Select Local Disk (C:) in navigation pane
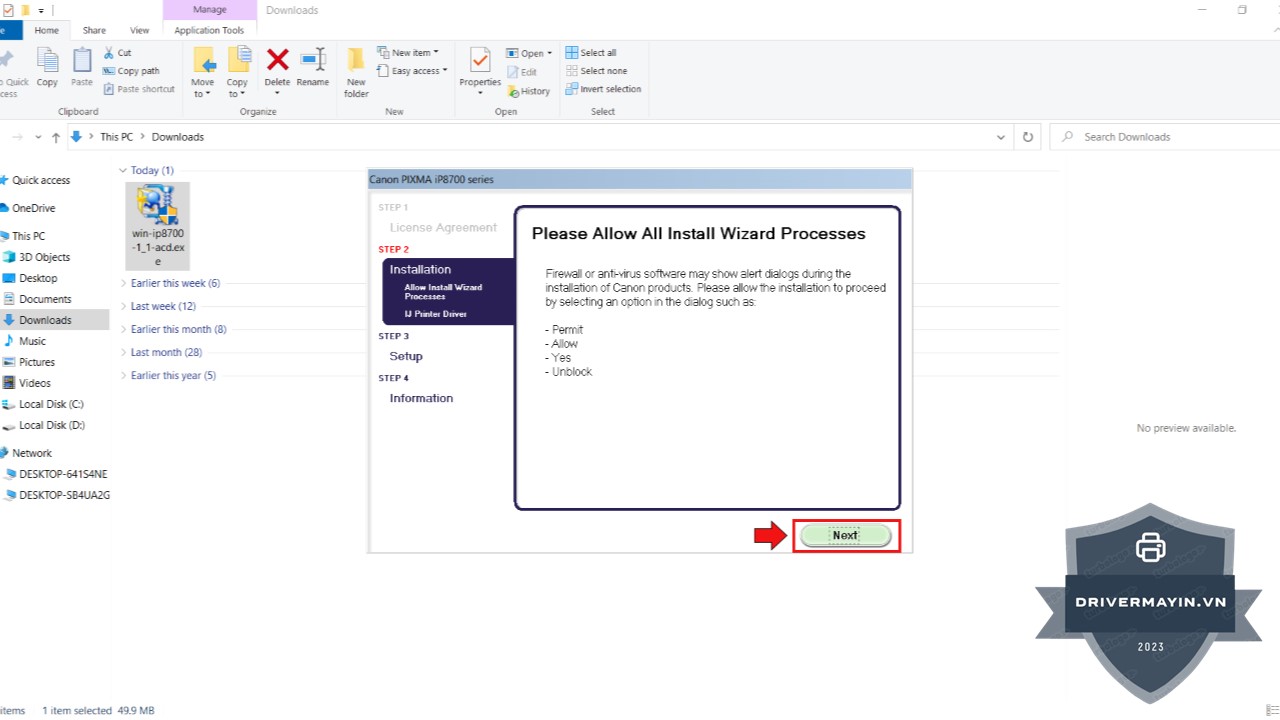This screenshot has width=1280, height=720. [51, 404]
